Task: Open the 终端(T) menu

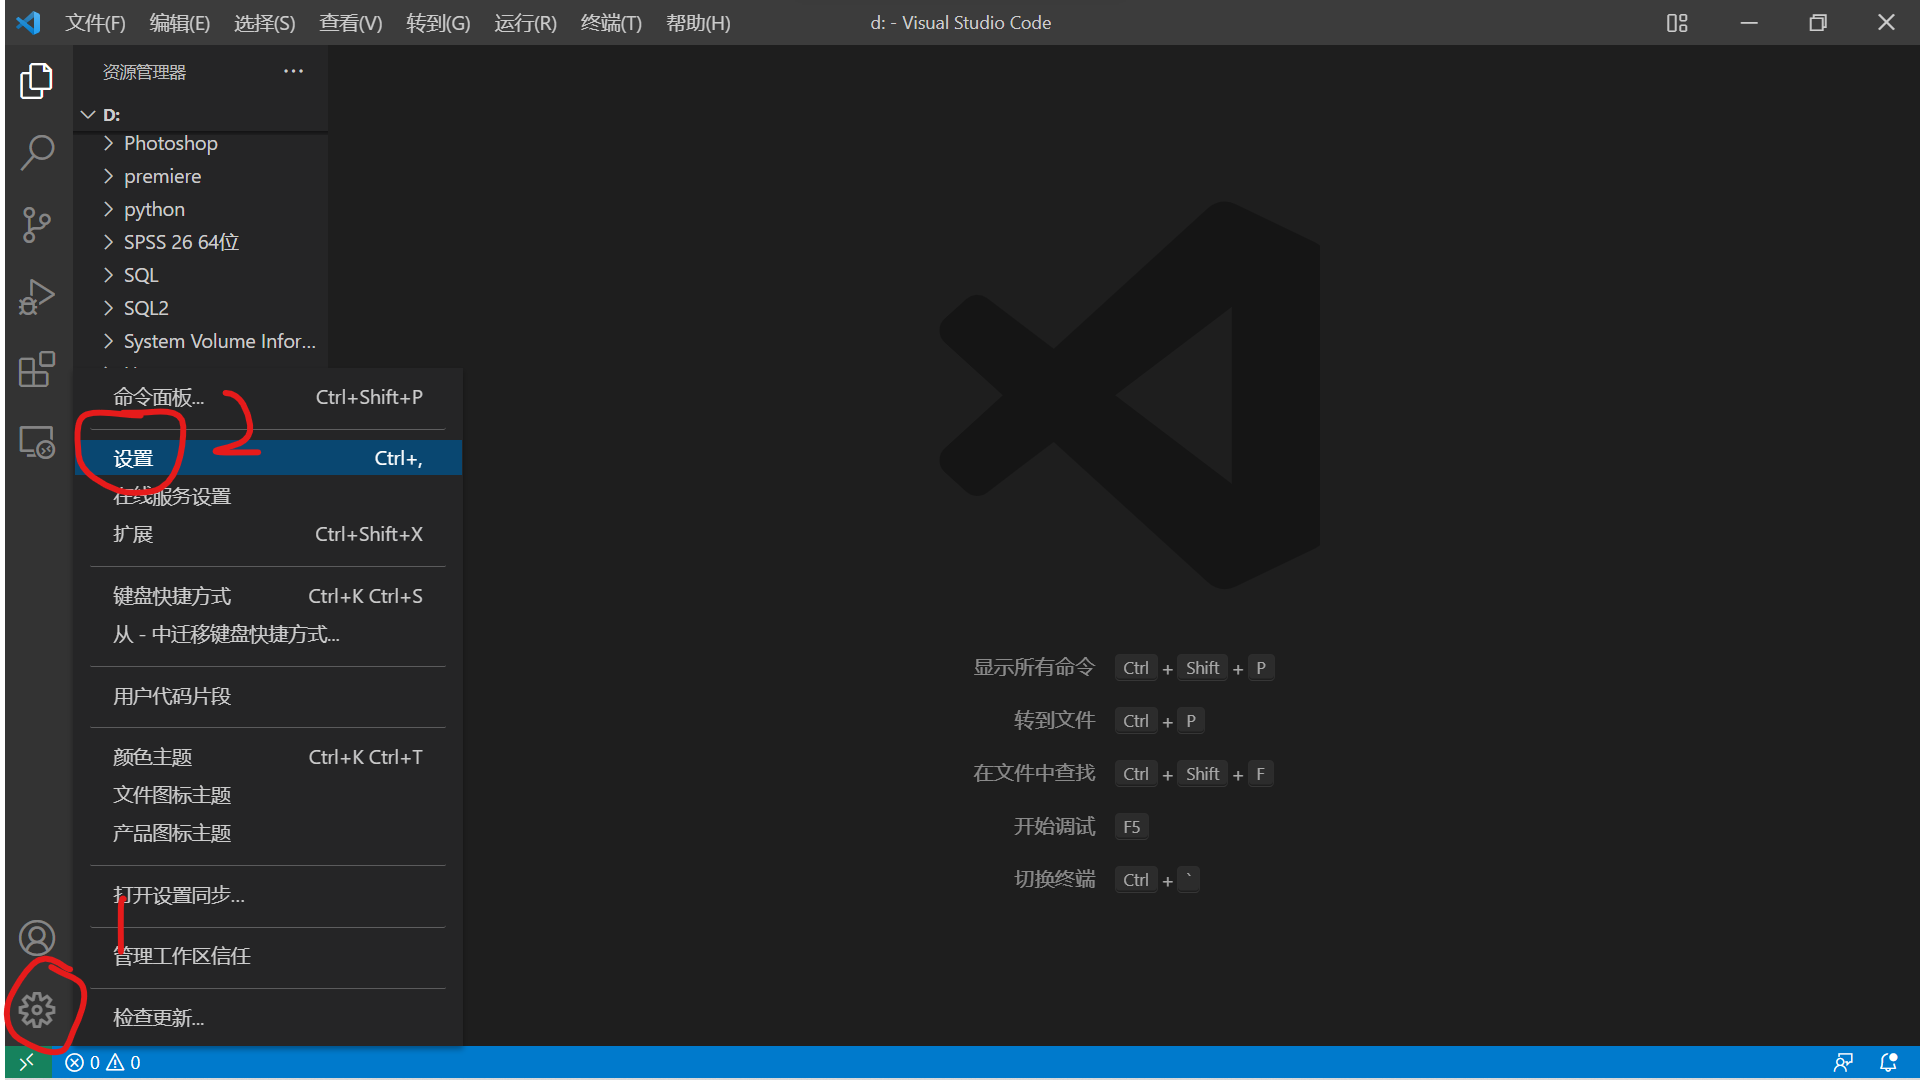Action: point(611,22)
